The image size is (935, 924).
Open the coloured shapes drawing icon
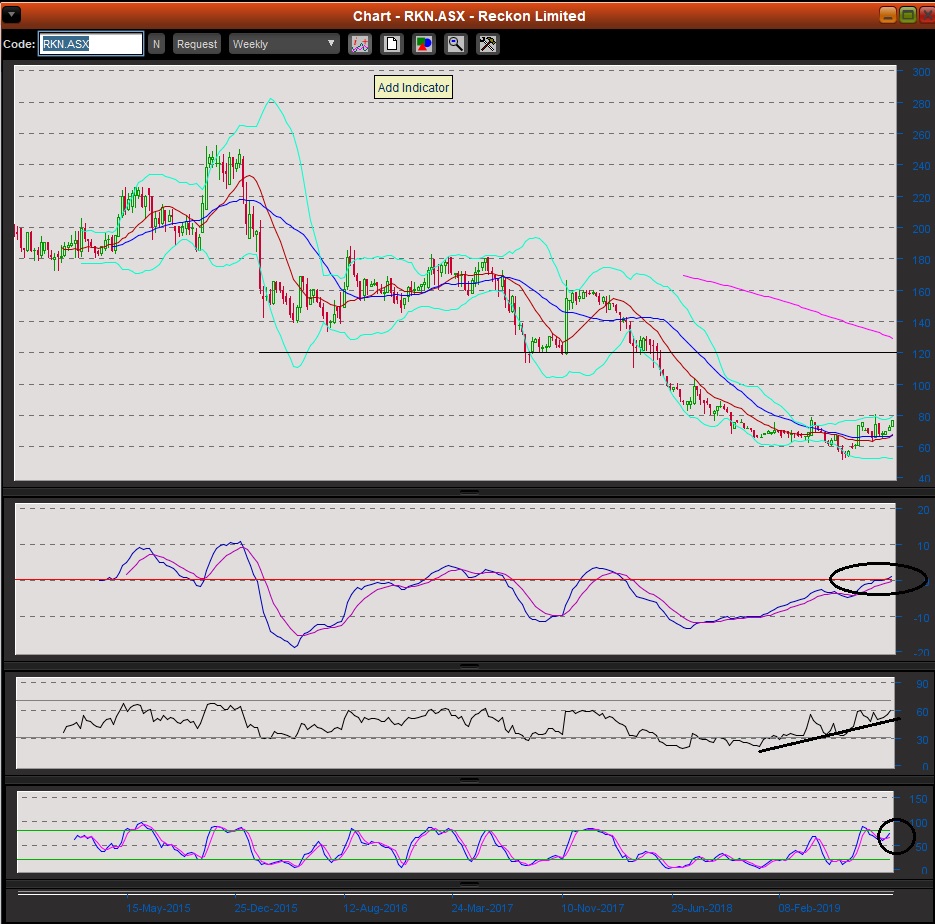pos(424,44)
